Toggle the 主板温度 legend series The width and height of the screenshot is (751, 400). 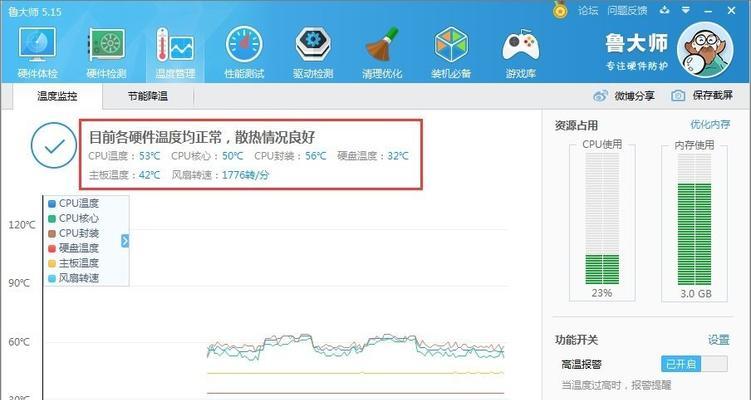point(73,263)
